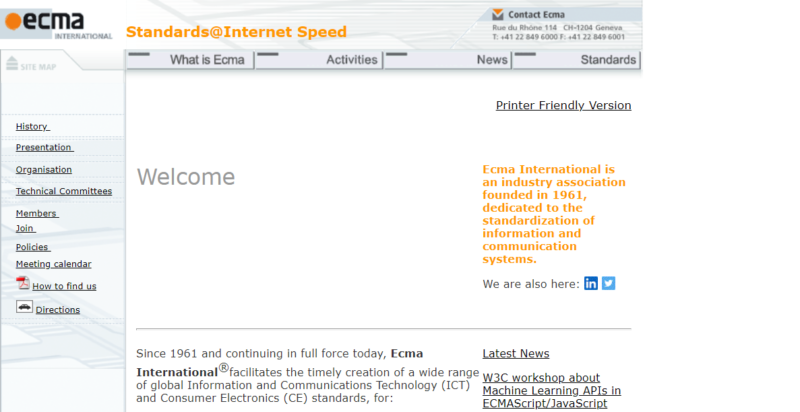Viewport: 800px width, 412px height.
Task: Click the Site Map icon
Action: click(12, 64)
